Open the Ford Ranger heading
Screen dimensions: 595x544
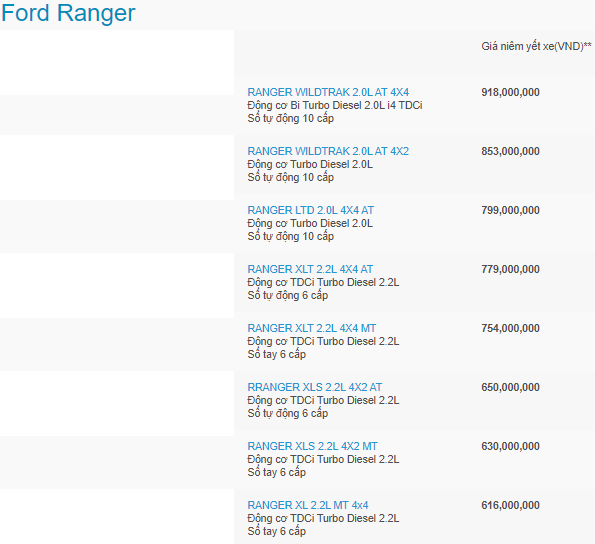(68, 13)
